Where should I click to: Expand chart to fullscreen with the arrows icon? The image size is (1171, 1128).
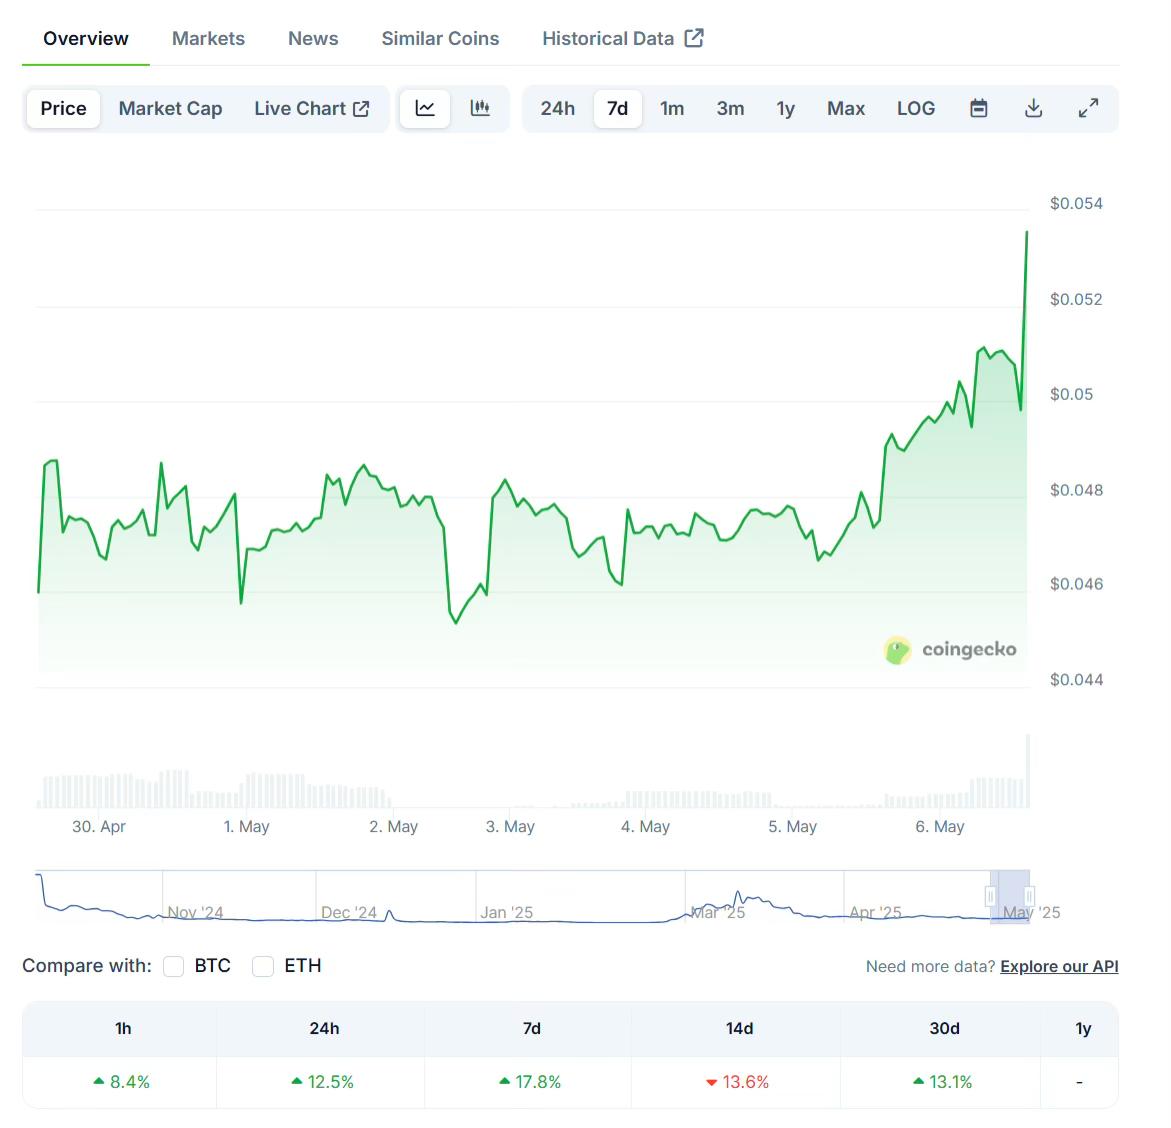pos(1089,108)
